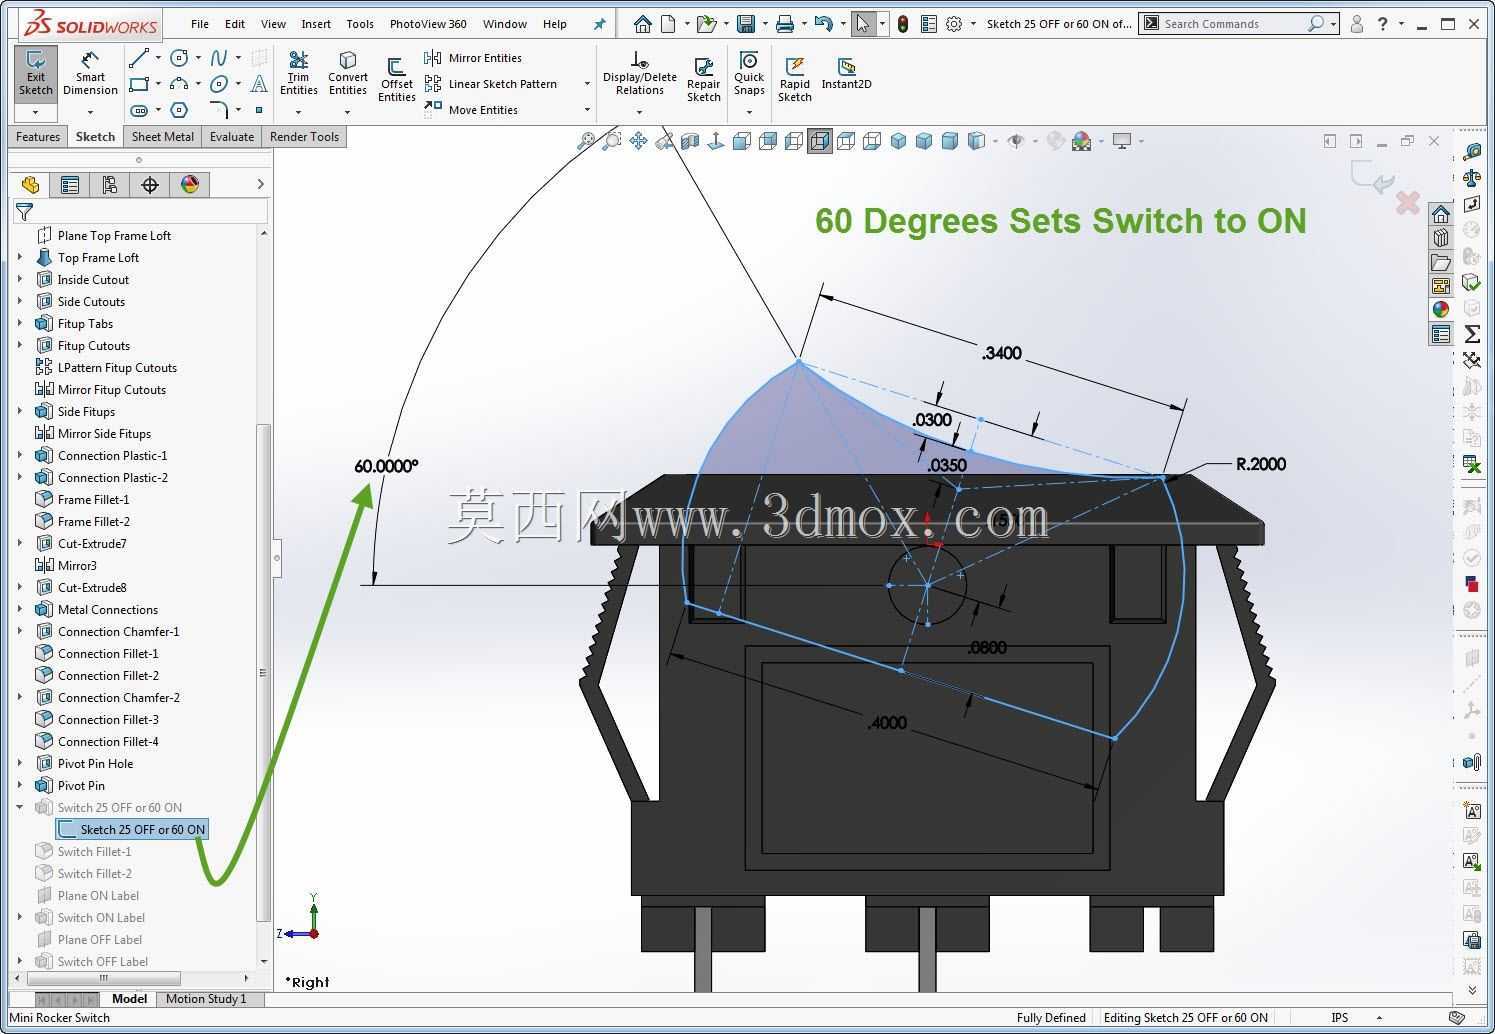Viewport: 1495px width, 1034px height.
Task: Open the Trim Entities tool
Action: [x=298, y=74]
